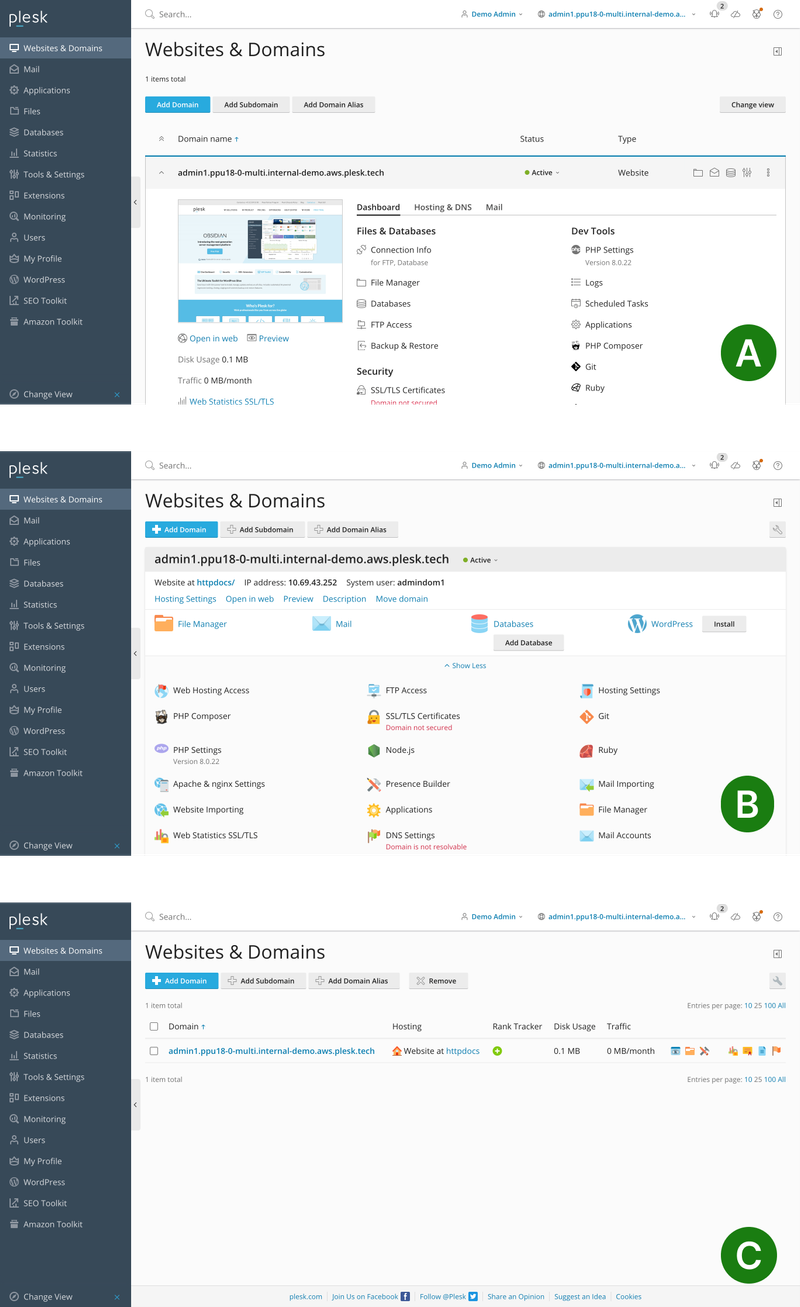Viewport: 800px width, 1307px height.
Task: Click the notifications bell in the top bar
Action: [714, 14]
